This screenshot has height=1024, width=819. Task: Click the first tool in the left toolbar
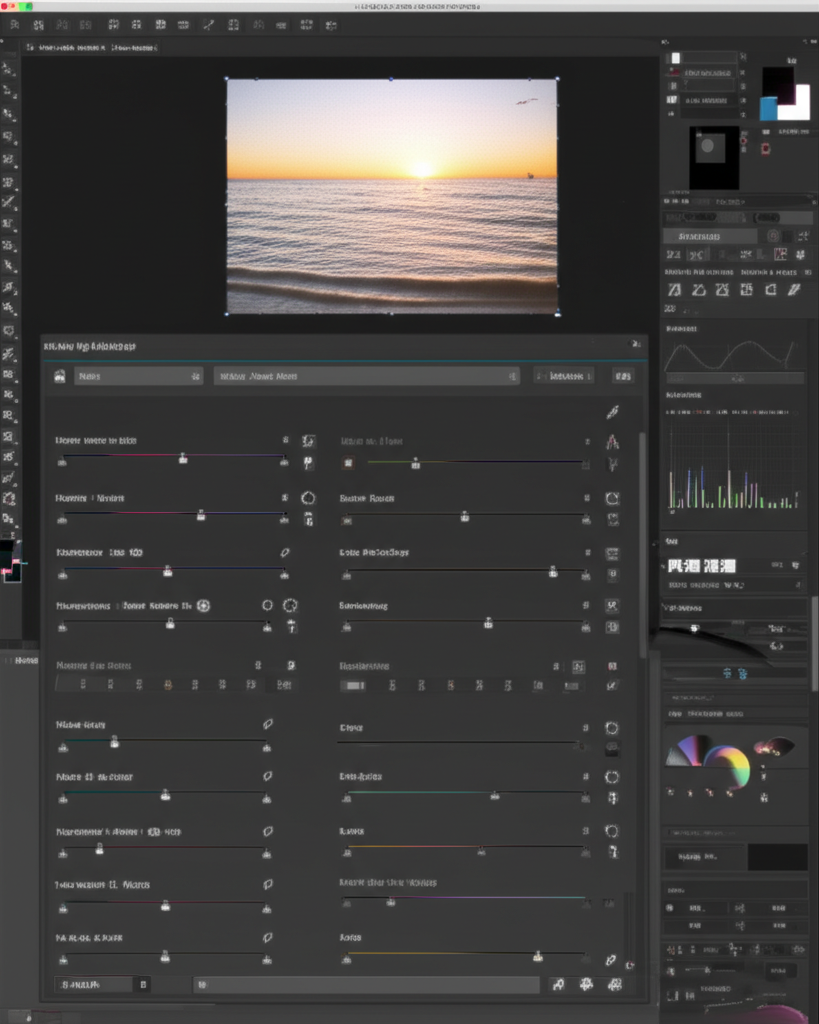pyautogui.click(x=9, y=69)
